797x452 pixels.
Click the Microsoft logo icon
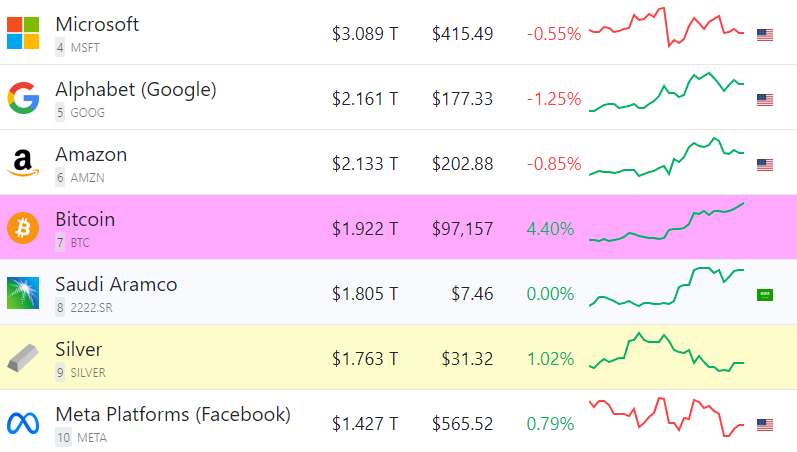tap(23, 33)
